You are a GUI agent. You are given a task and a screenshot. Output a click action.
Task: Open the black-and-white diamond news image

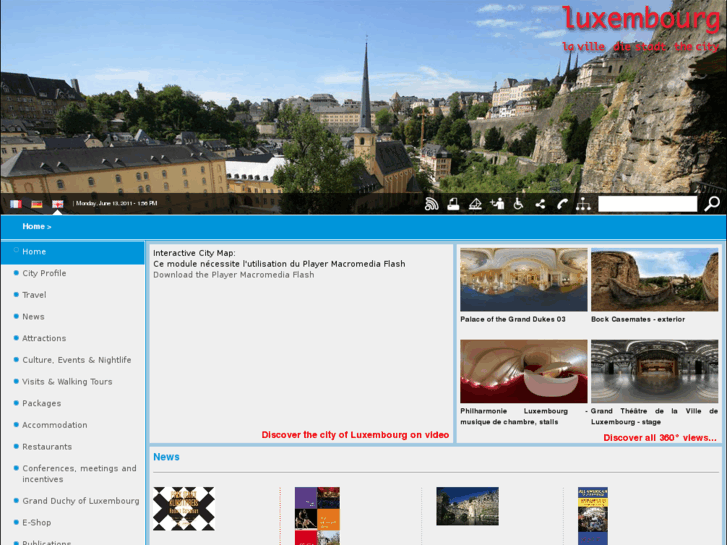[184, 509]
